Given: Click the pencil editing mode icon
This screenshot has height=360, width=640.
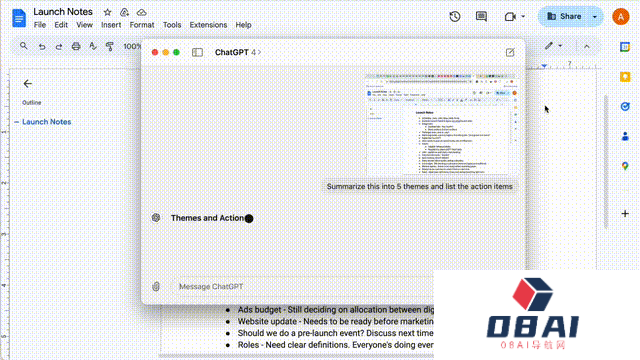Looking at the screenshot, I should 549,46.
